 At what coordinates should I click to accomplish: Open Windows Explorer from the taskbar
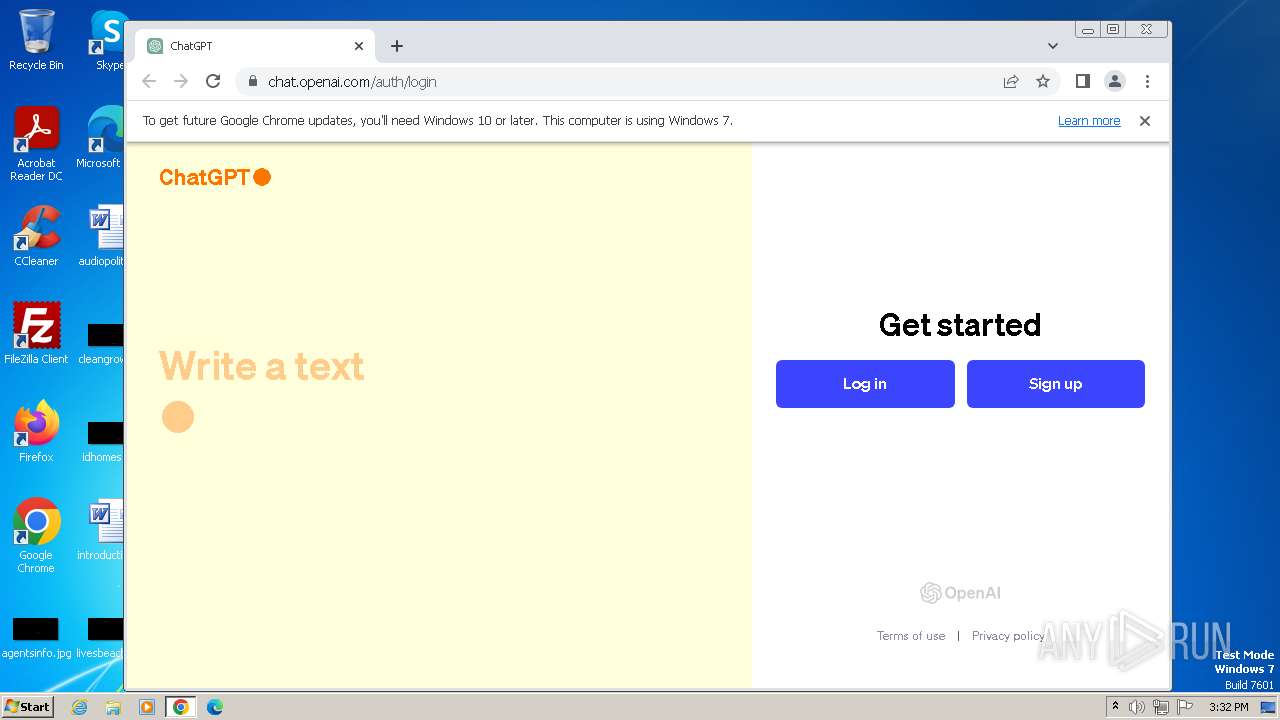(113, 707)
